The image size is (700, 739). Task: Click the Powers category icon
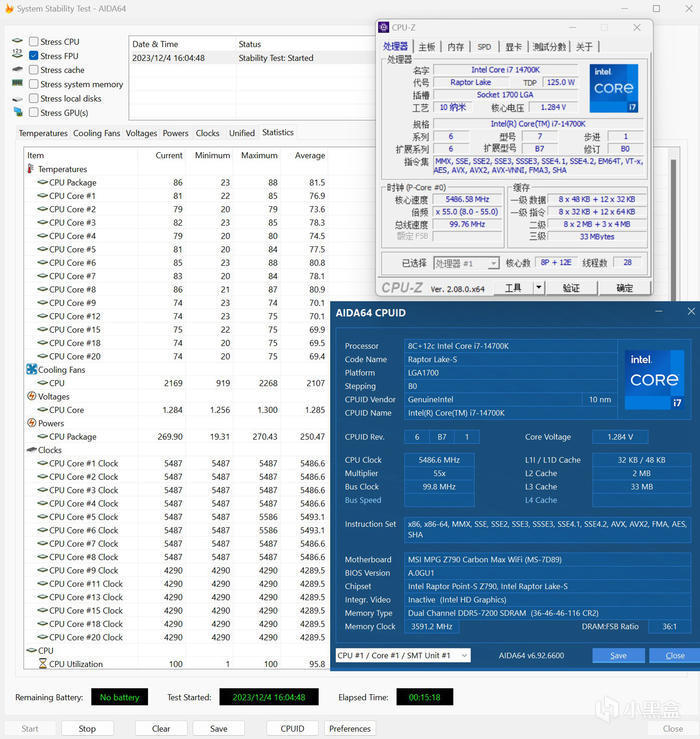(x=31, y=423)
